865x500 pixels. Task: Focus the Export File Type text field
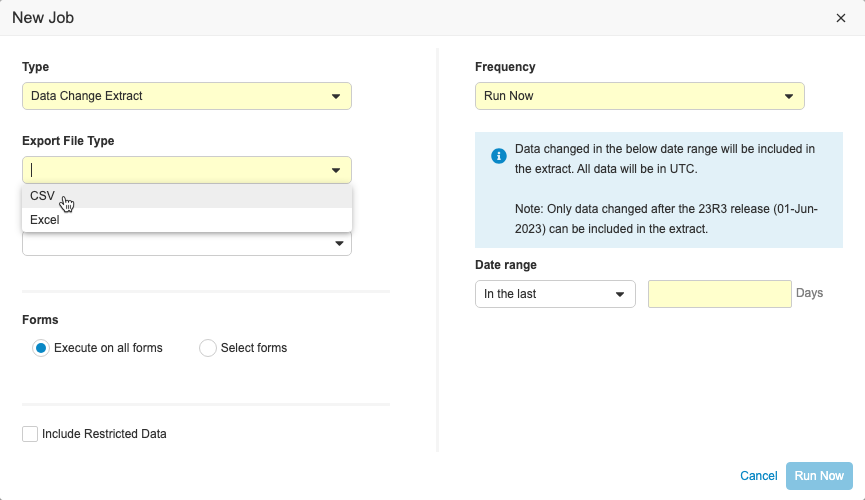tap(175, 170)
